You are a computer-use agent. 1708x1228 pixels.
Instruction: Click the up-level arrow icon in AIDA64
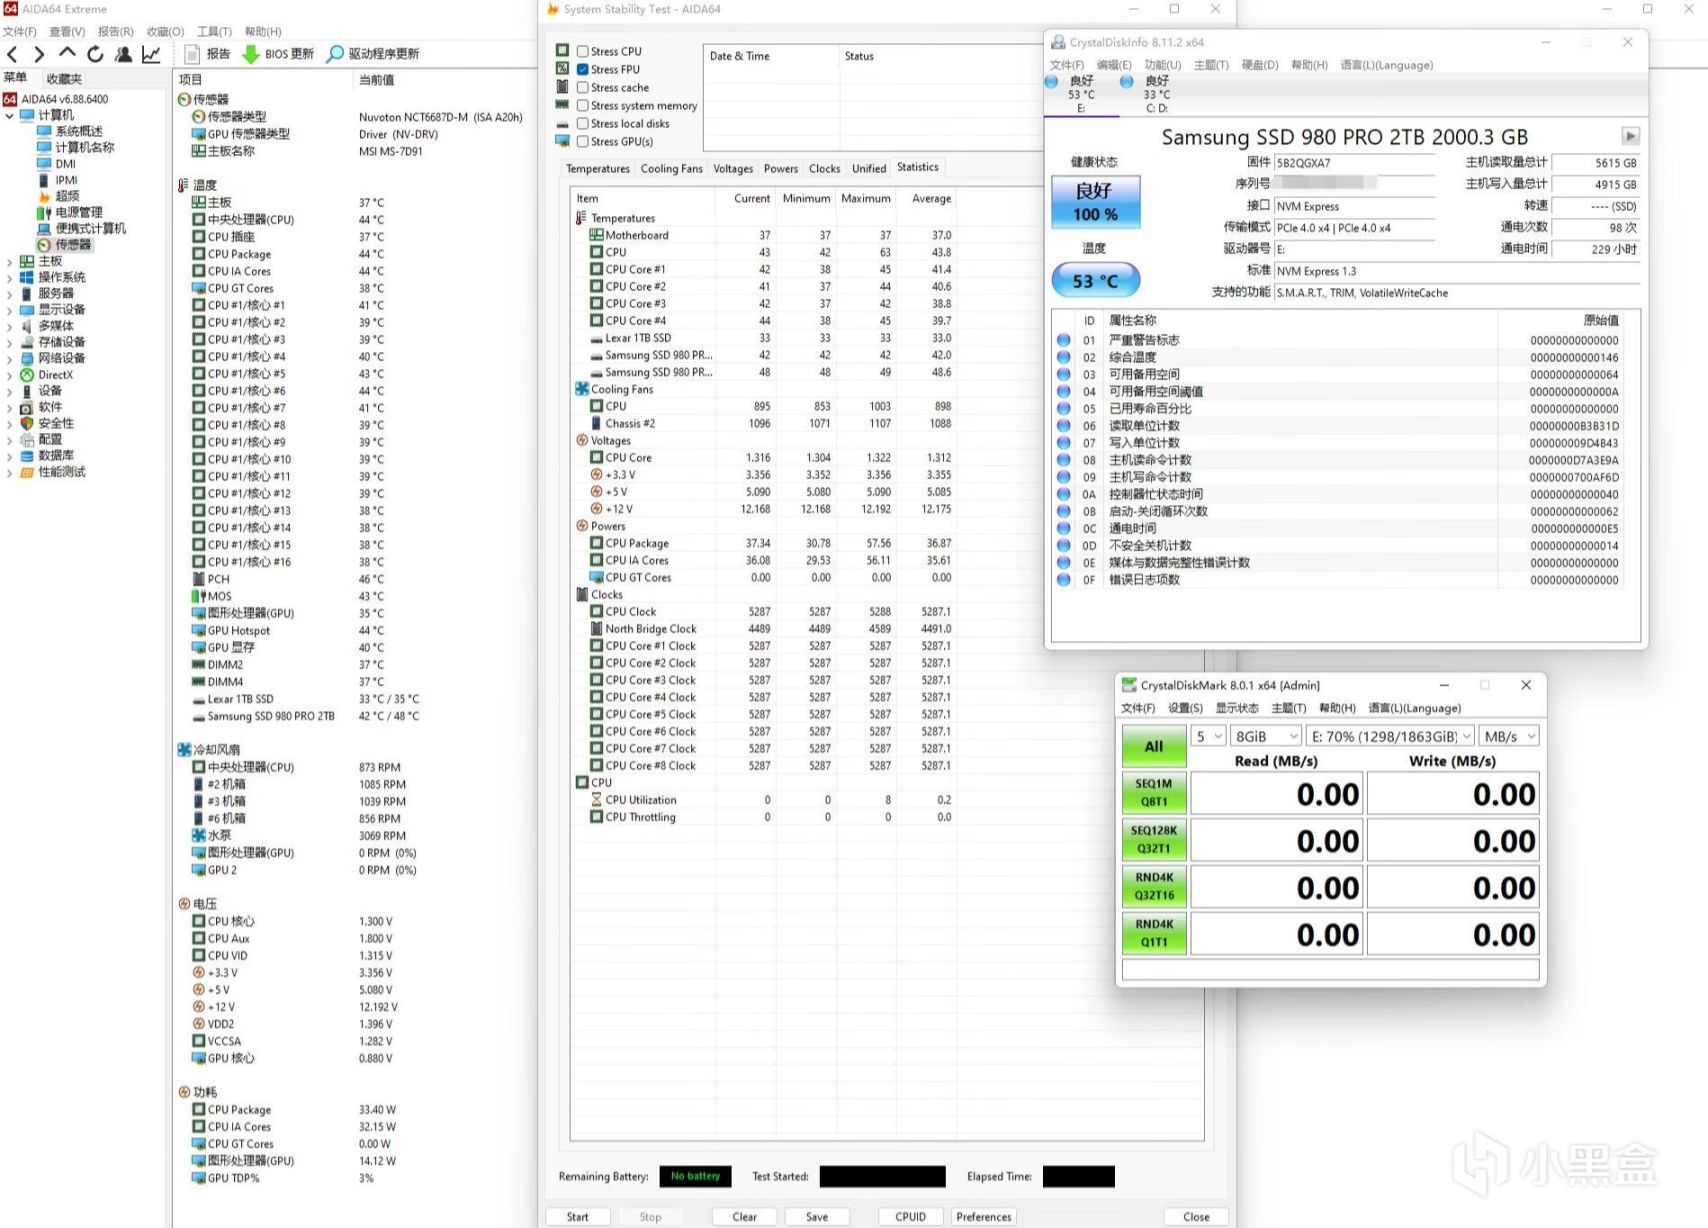tap(67, 53)
